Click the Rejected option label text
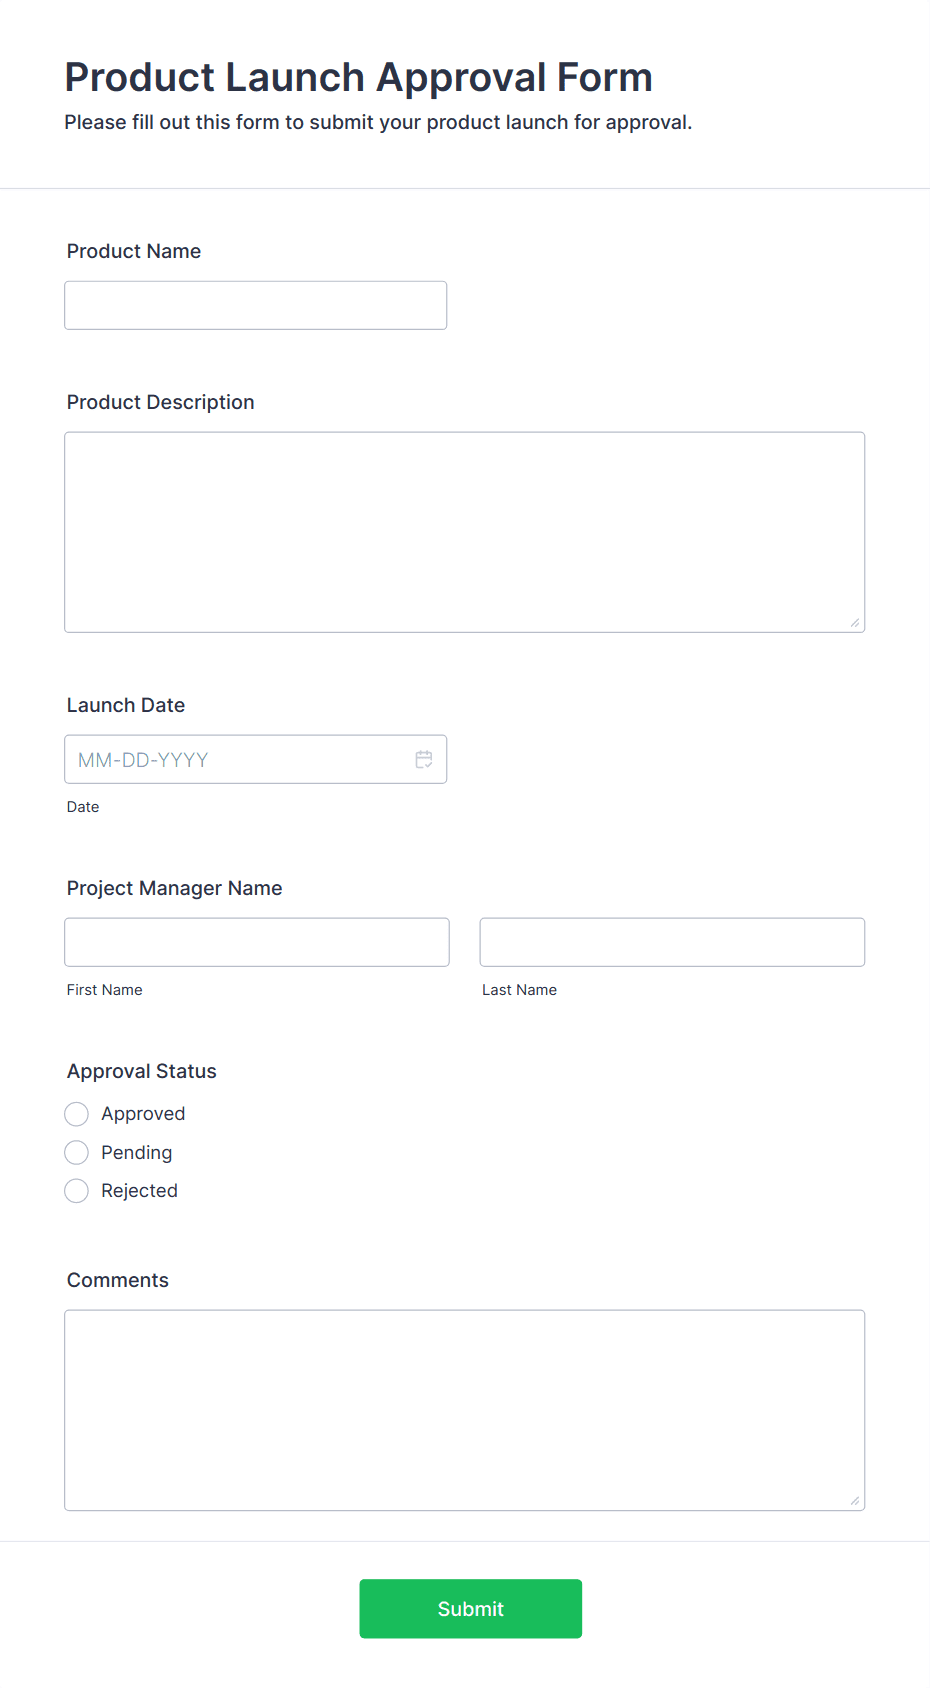Viewport: 930px width, 1688px height. [139, 1191]
